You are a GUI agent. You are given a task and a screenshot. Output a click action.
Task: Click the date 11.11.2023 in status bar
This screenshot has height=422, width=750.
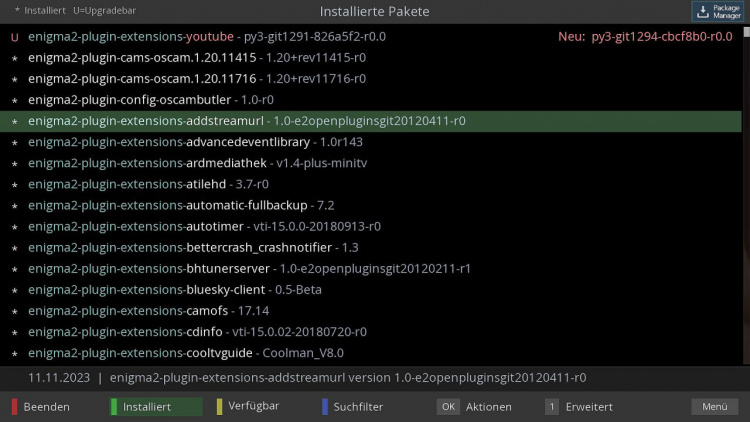click(59, 378)
